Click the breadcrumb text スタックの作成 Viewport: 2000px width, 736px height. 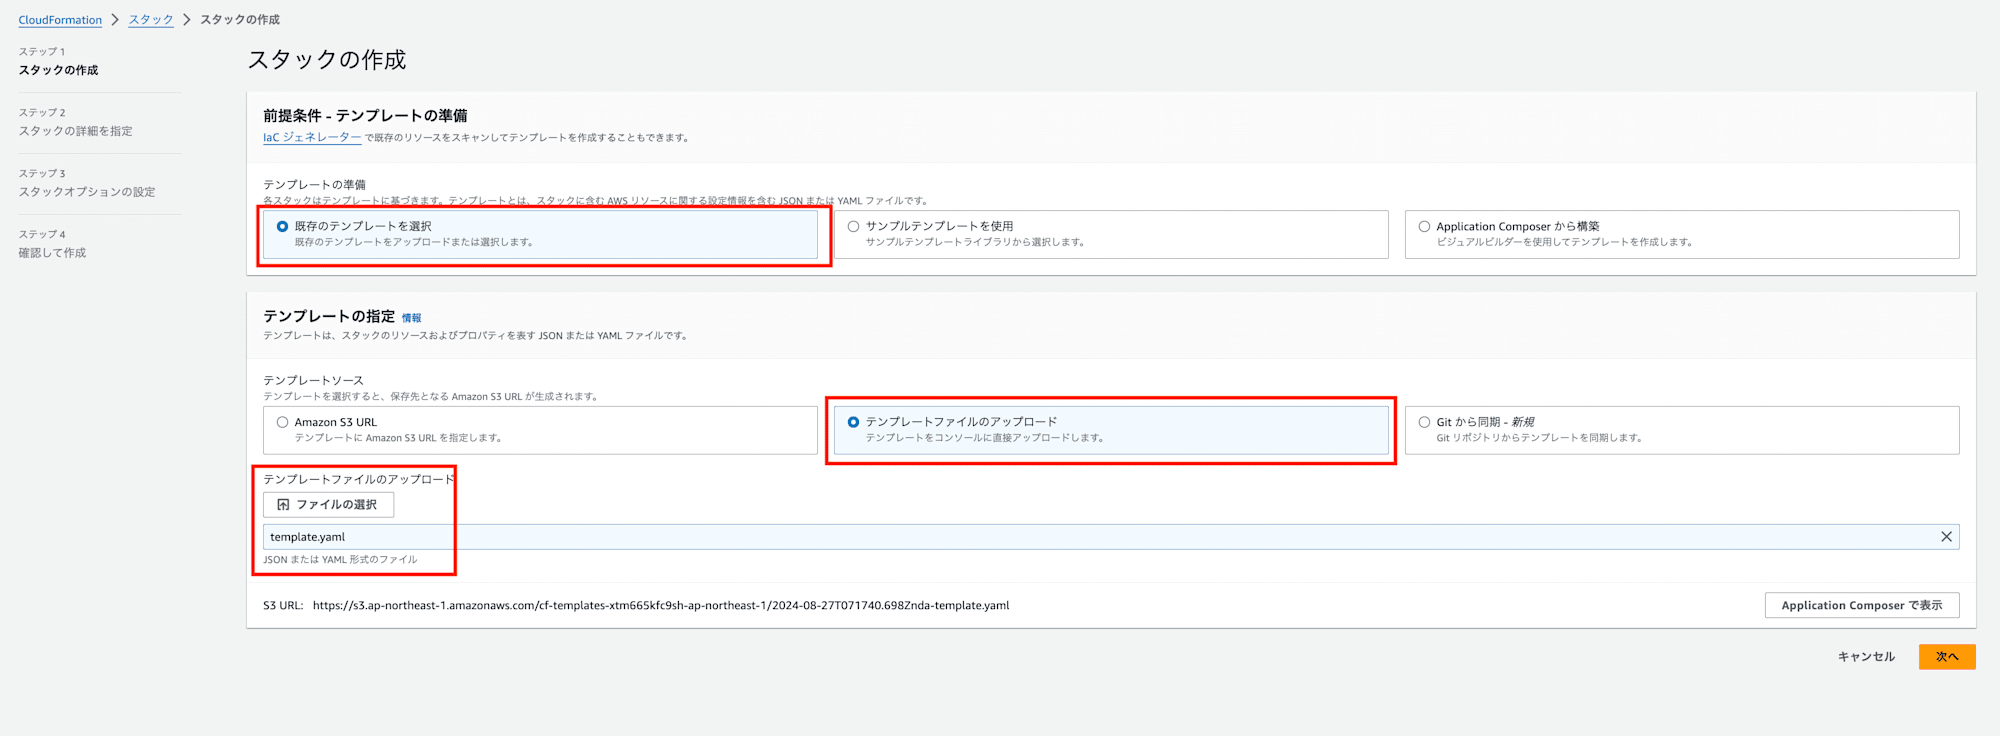[x=240, y=20]
